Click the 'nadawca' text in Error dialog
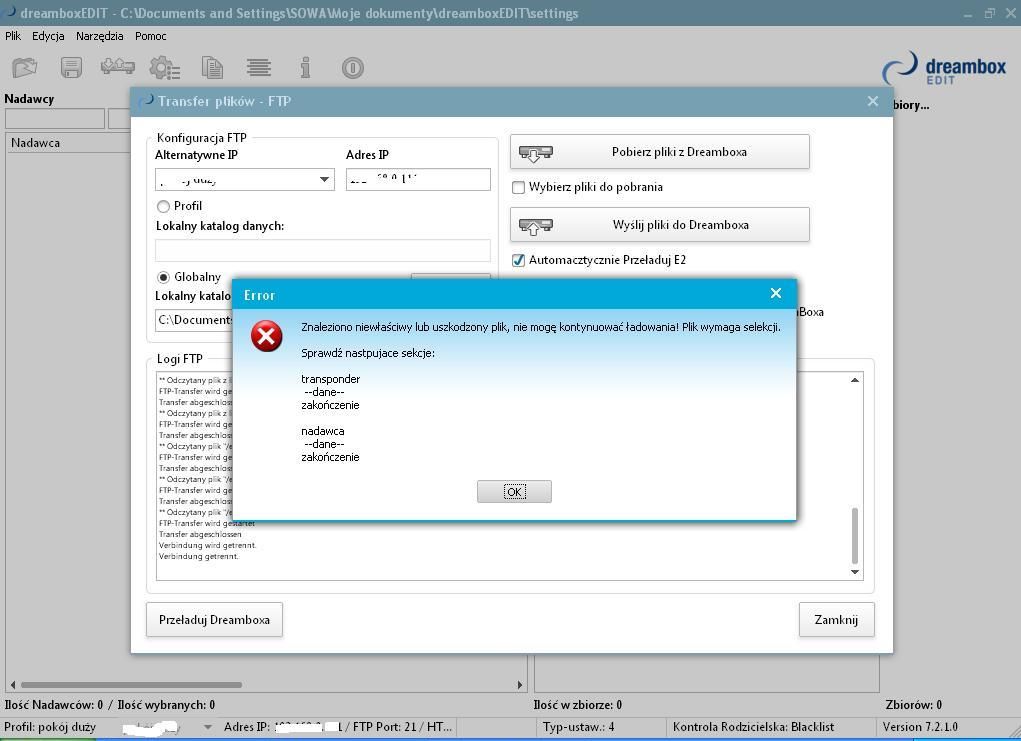1021x741 pixels. tap(323, 431)
